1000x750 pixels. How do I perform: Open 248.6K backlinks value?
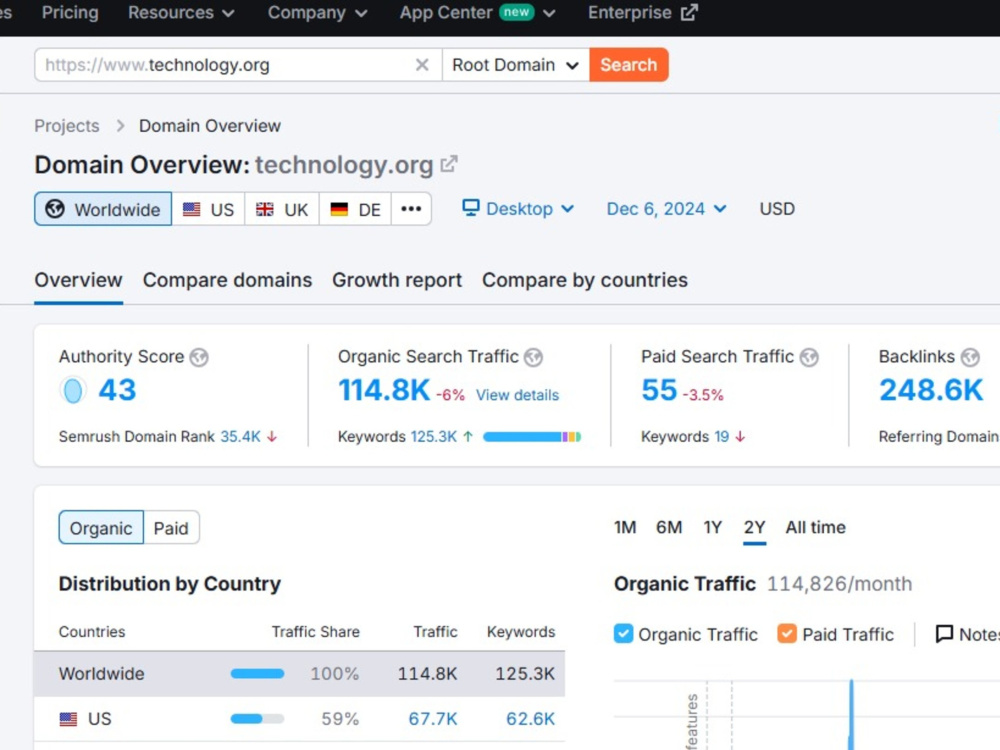(931, 390)
